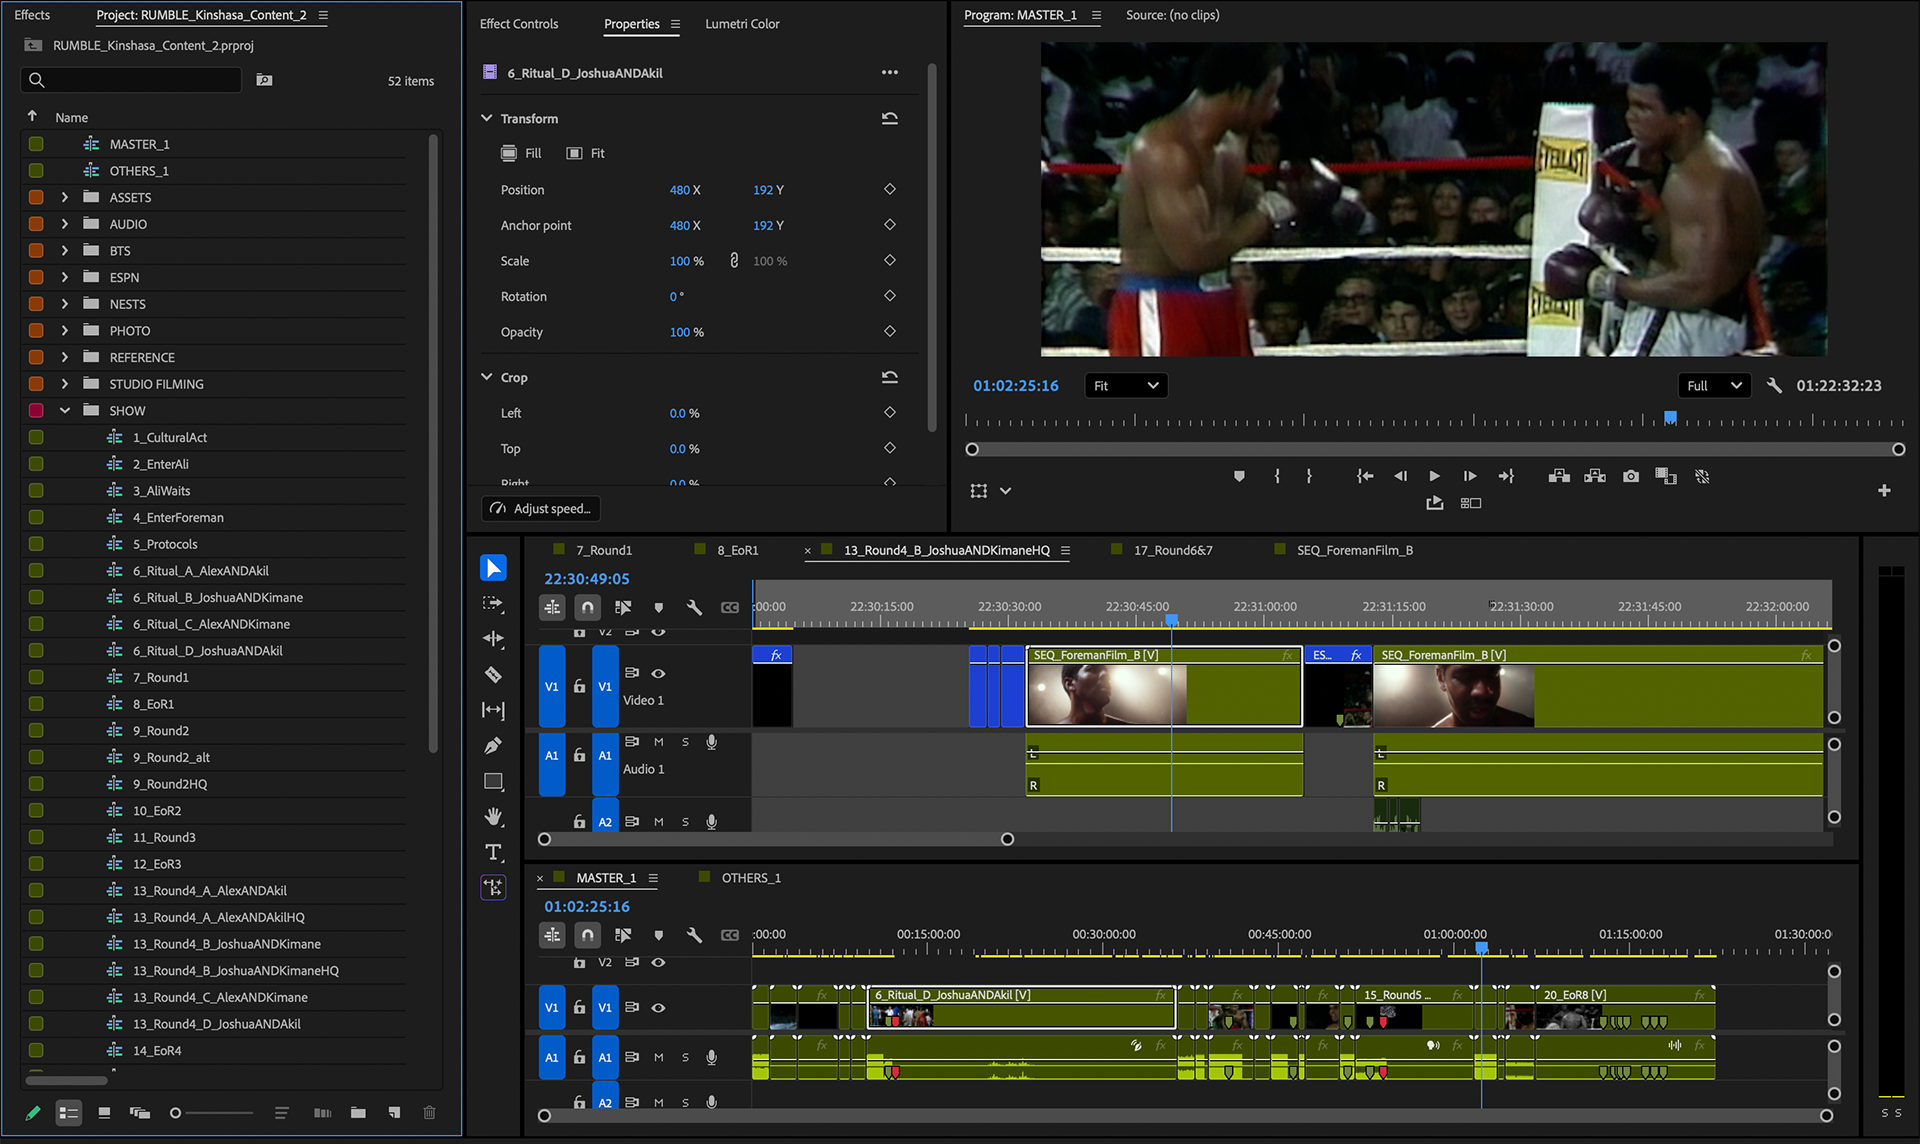Collapse the SHOW bin

click(x=65, y=410)
